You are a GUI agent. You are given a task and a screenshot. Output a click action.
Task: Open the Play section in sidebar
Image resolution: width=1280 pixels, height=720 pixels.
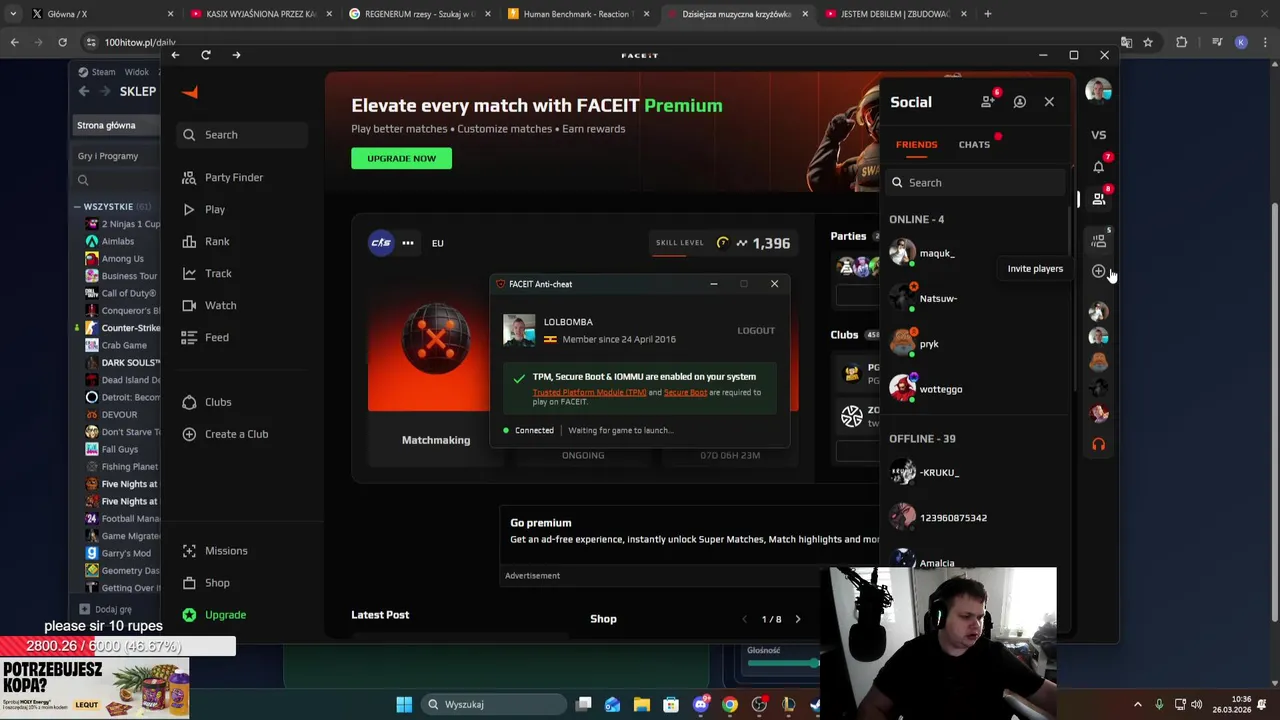[204, 209]
